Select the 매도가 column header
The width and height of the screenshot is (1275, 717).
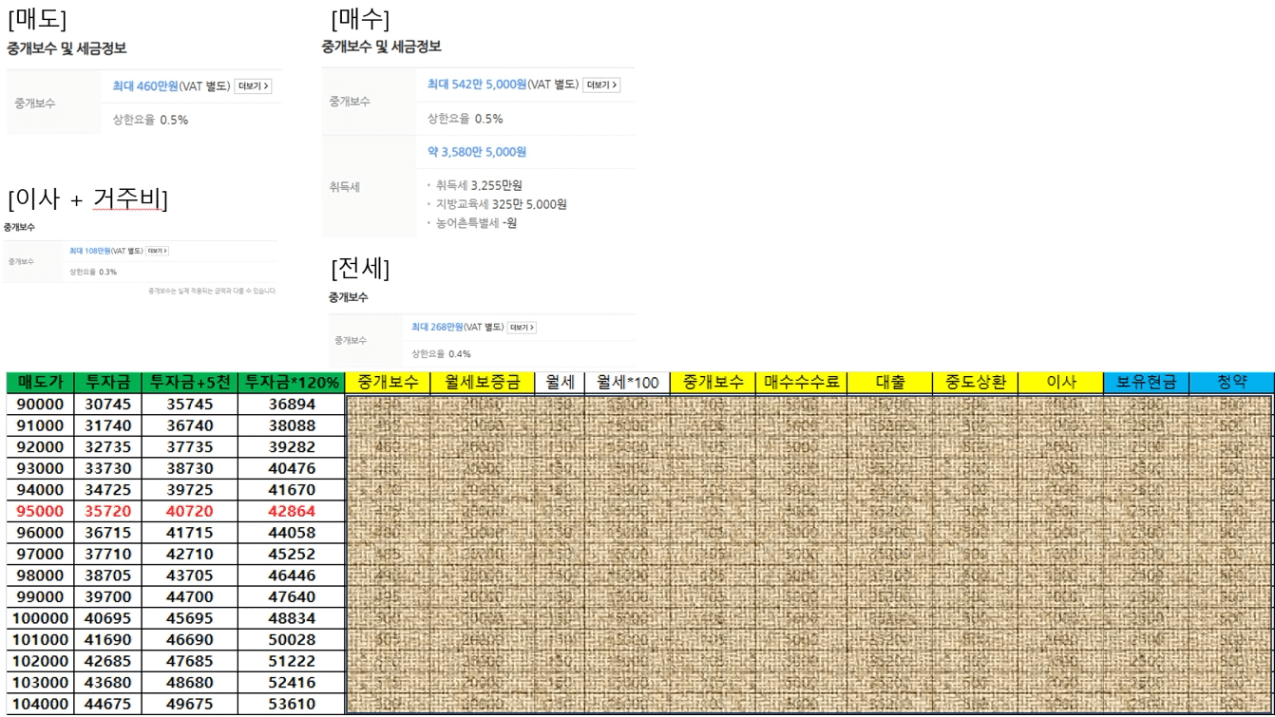coord(40,382)
